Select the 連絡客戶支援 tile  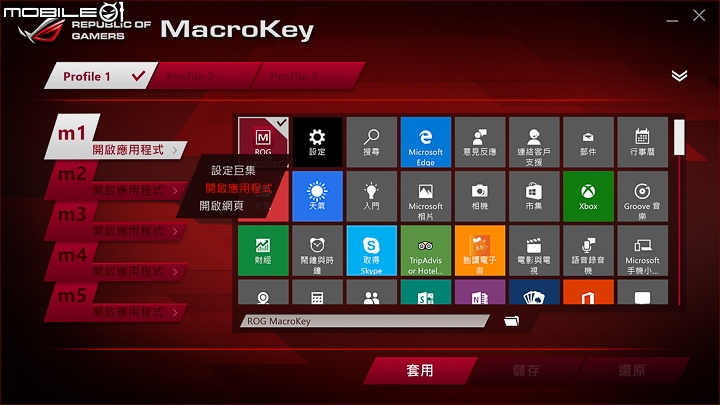coord(534,142)
